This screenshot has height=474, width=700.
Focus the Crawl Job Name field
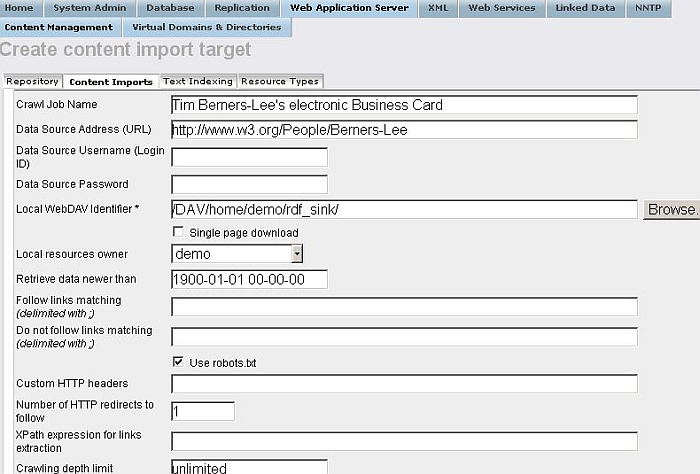pyautogui.click(x=404, y=105)
